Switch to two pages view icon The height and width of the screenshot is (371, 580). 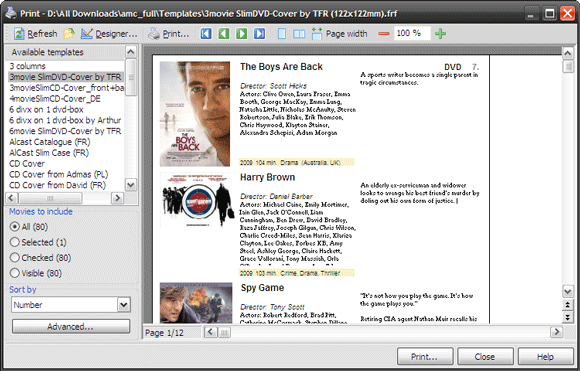[x=299, y=34]
